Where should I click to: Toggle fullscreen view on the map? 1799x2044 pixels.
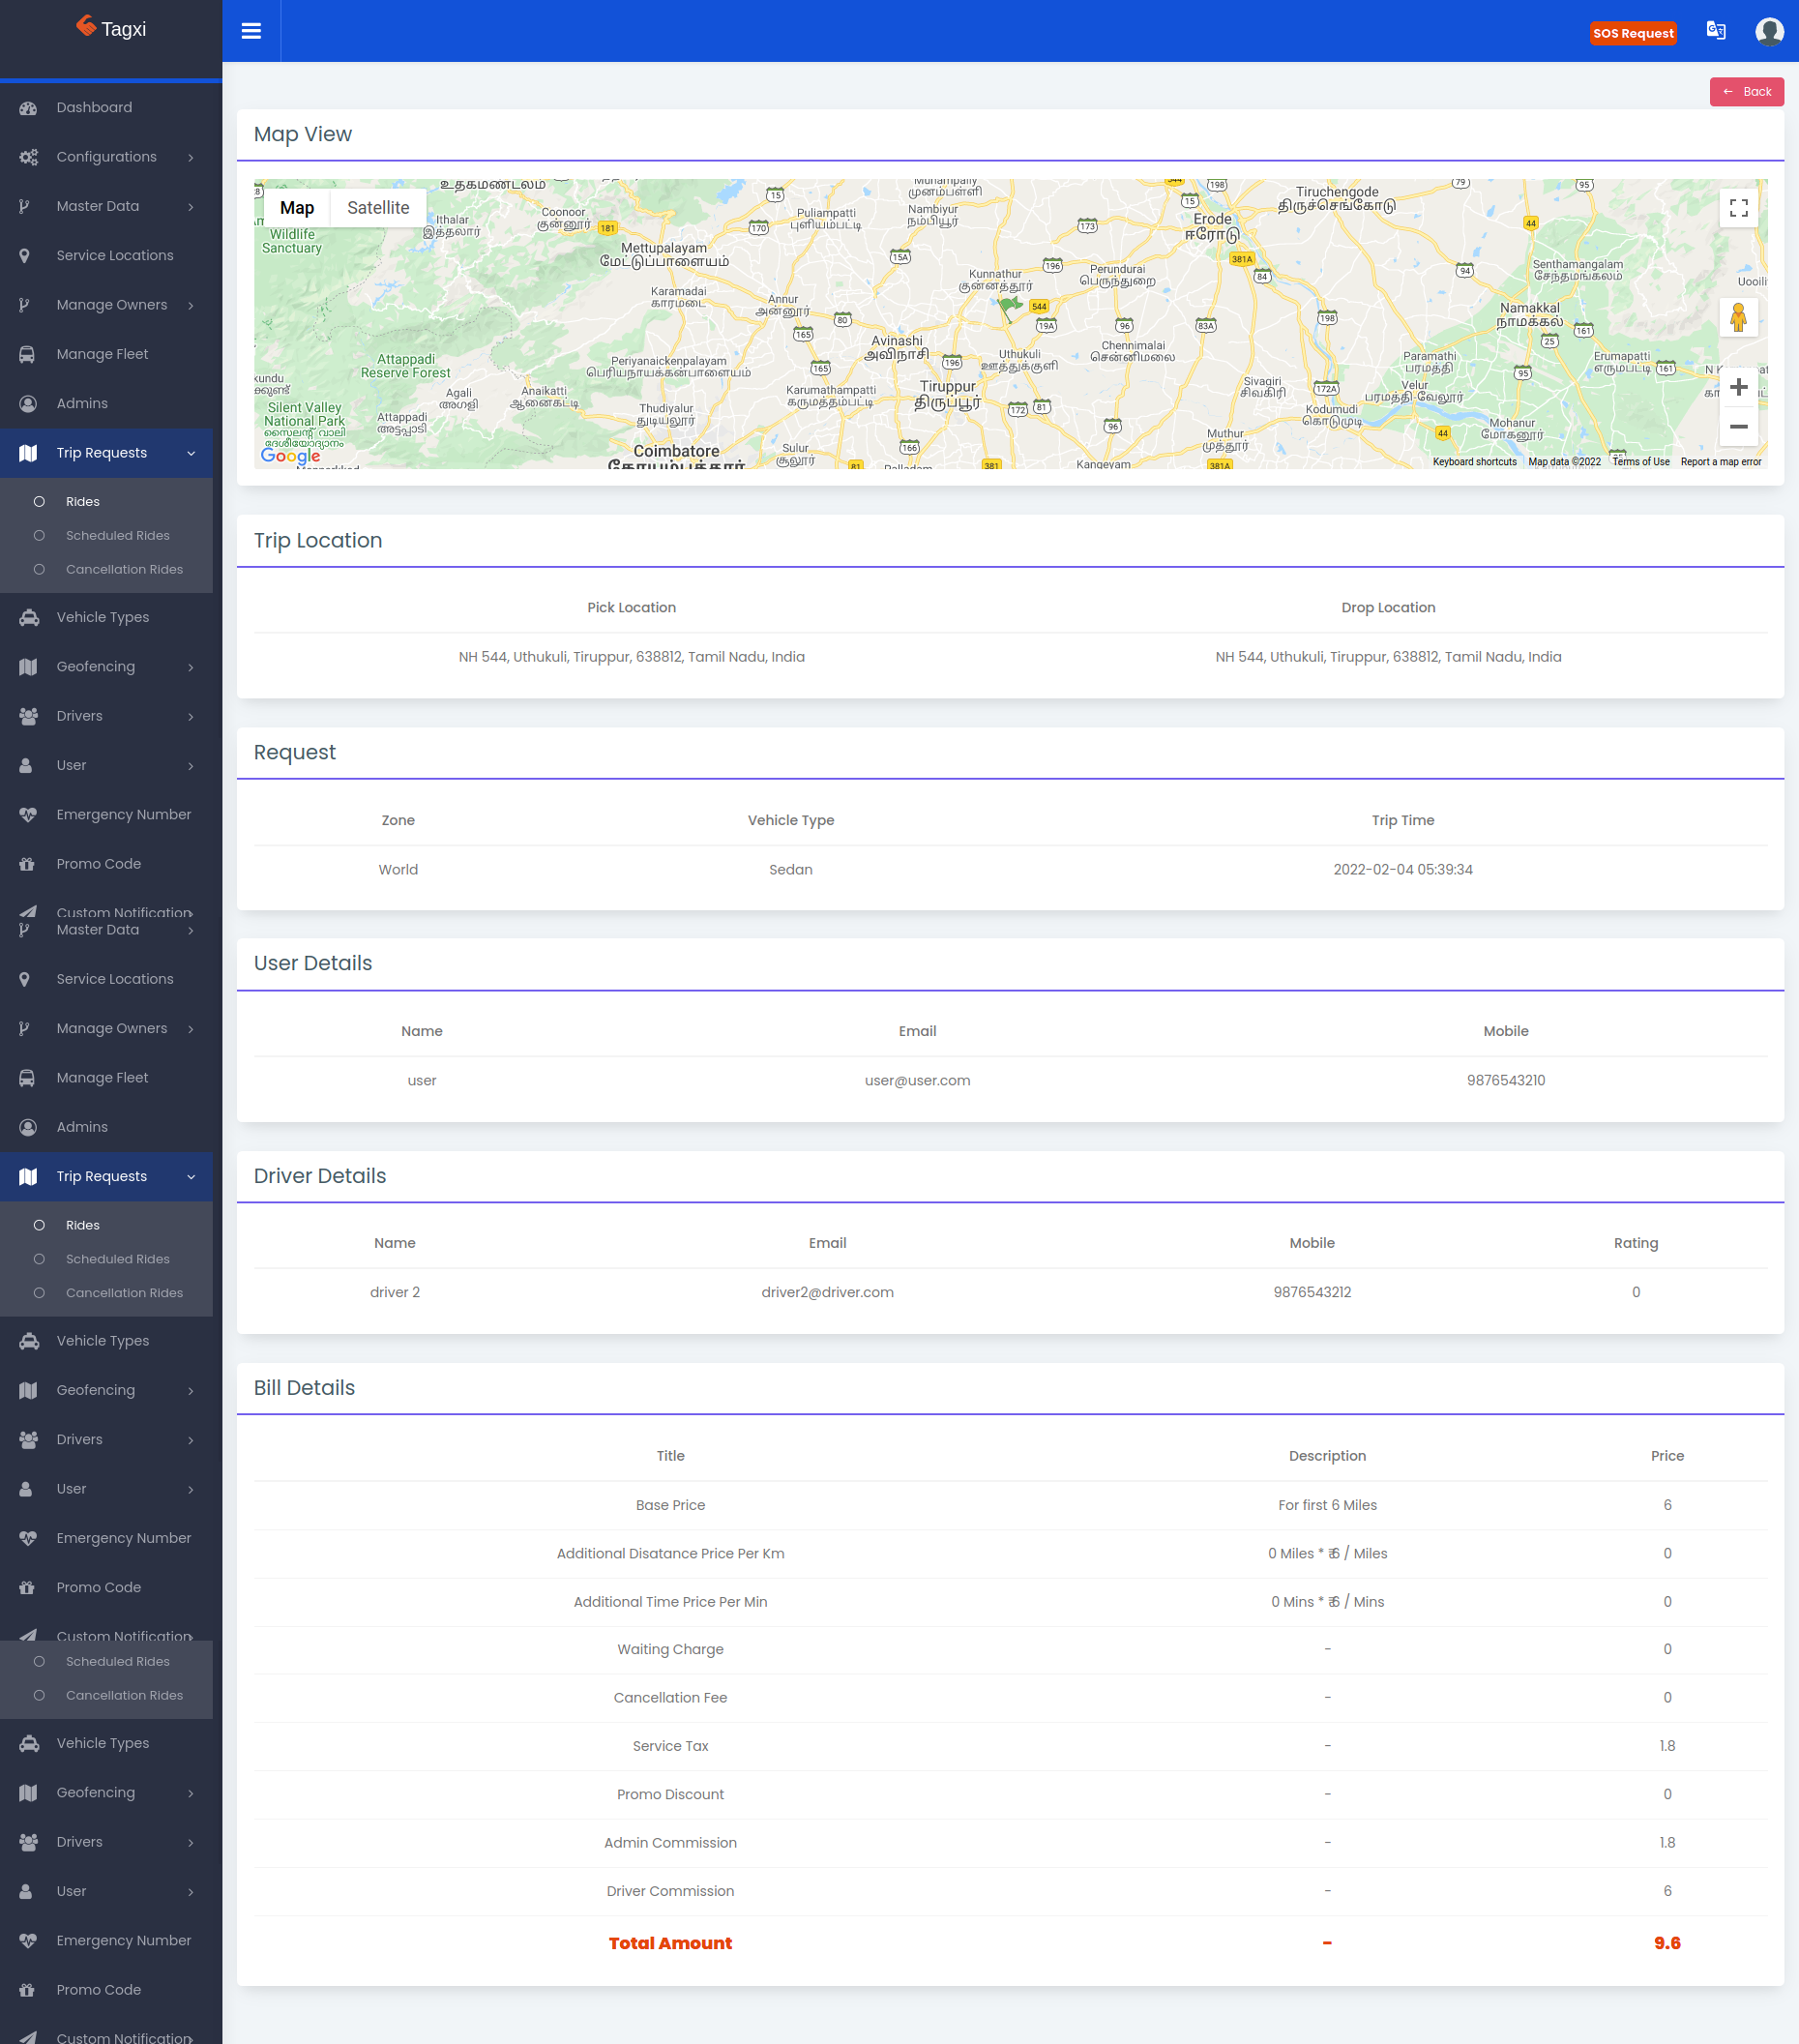point(1738,208)
